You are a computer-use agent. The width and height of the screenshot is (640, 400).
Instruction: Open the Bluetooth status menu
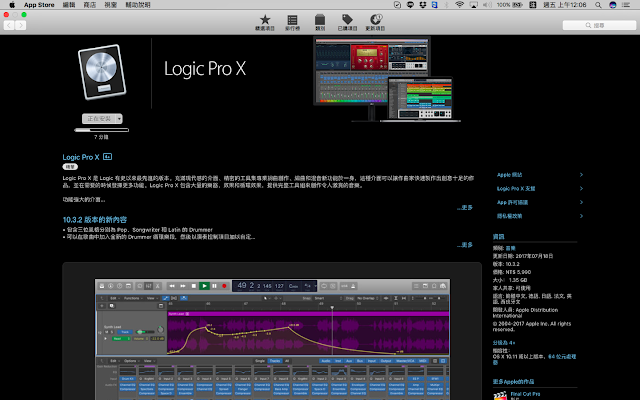click(x=446, y=5)
